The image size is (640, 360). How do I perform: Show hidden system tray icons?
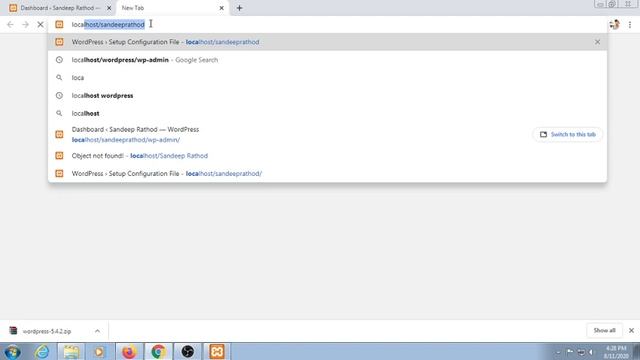click(558, 352)
